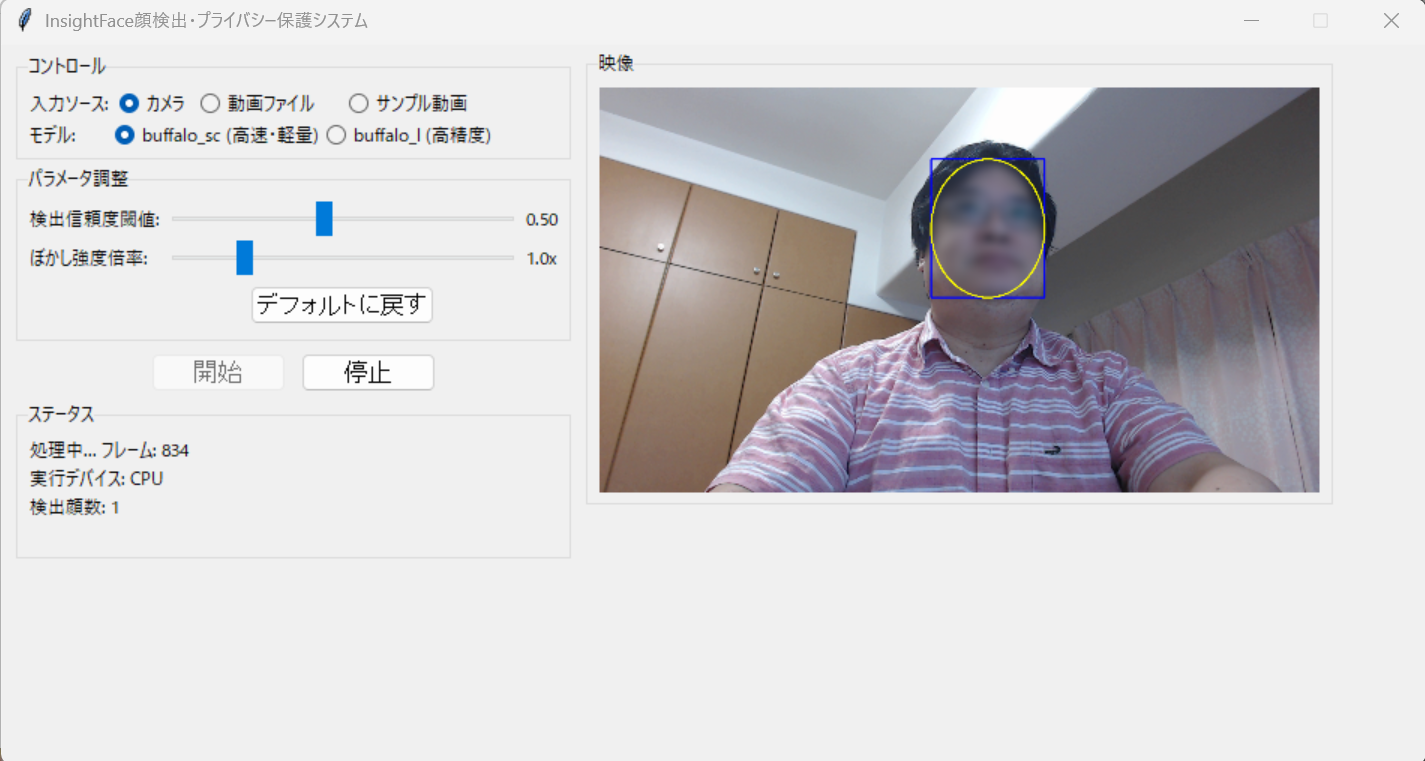Viewport: 1425px width, 761px height.
Task: Select the カメラ input source radio button
Action: pos(128,103)
